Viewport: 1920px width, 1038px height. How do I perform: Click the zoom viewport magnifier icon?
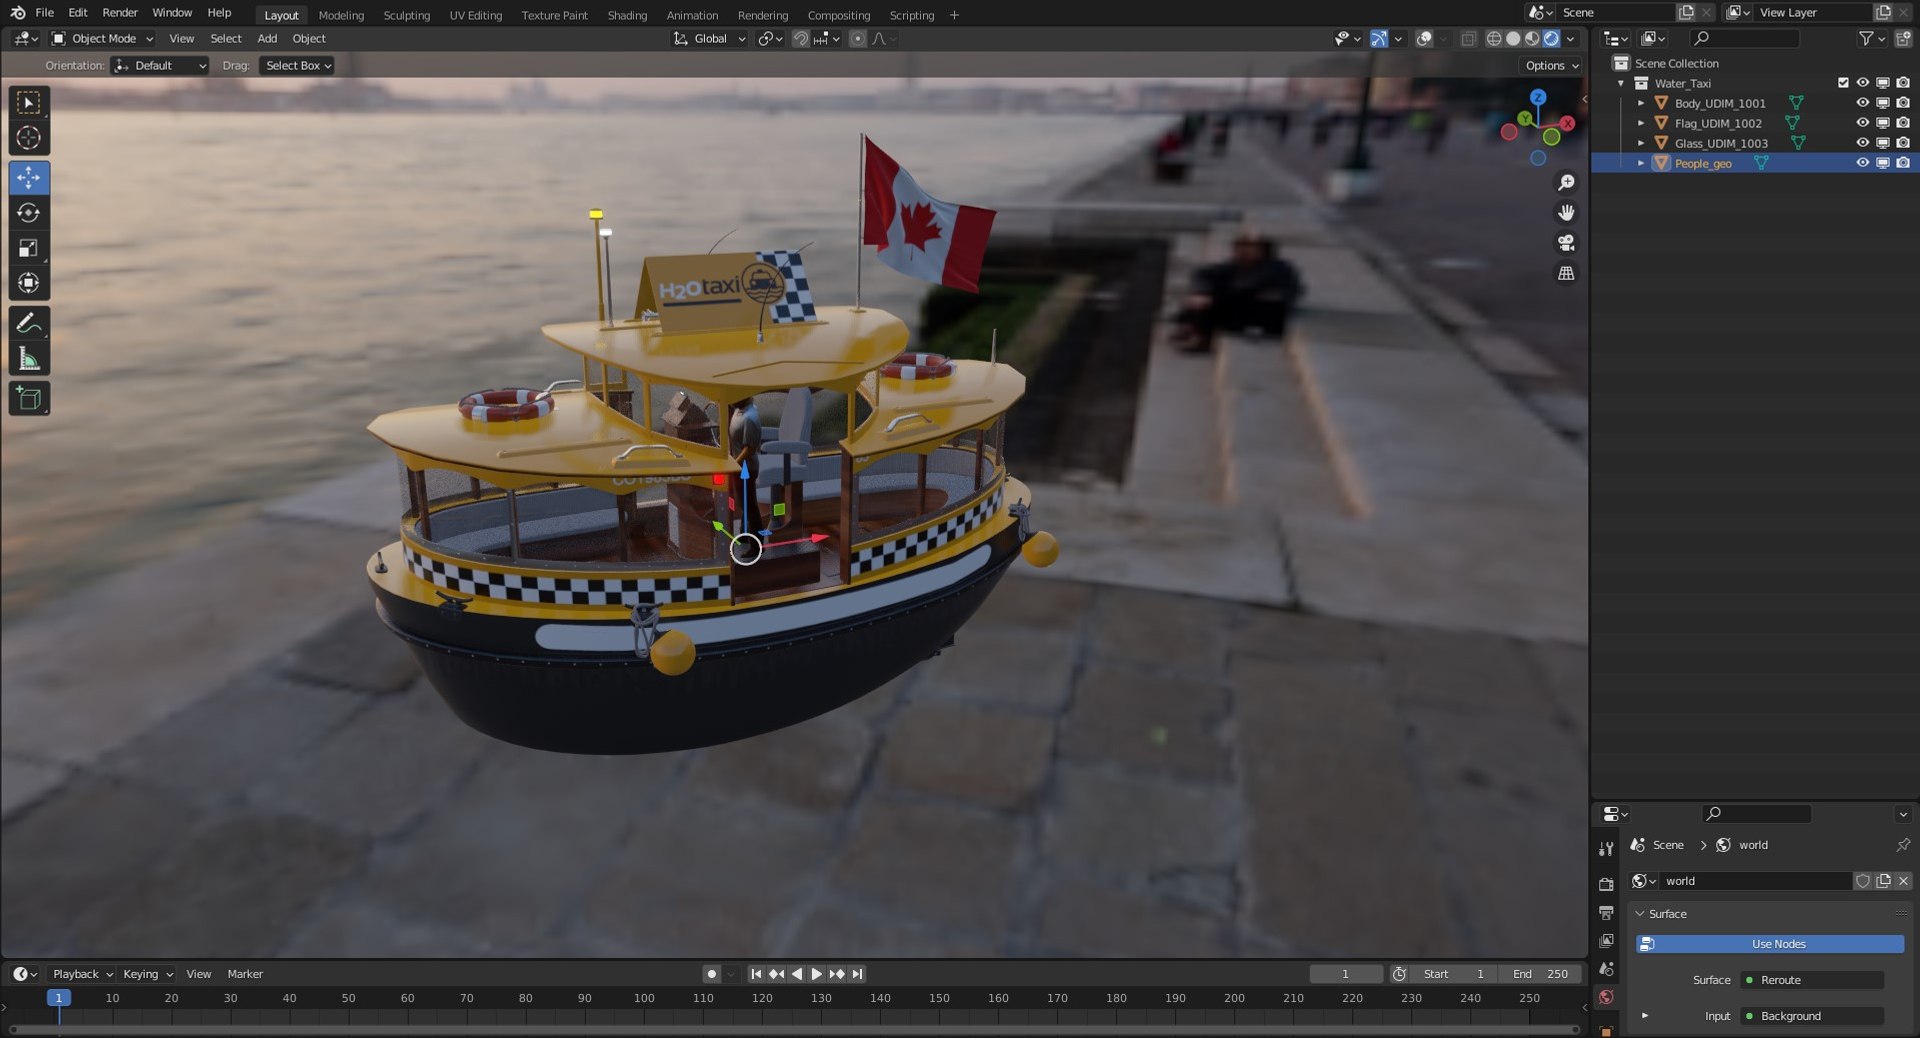[1566, 183]
